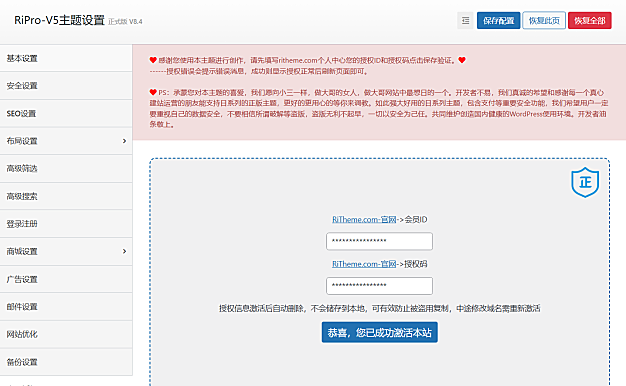Viewport: 626px width, 386px height.
Task: Click the 正式版 V8.4 version label
Action: [125, 22]
